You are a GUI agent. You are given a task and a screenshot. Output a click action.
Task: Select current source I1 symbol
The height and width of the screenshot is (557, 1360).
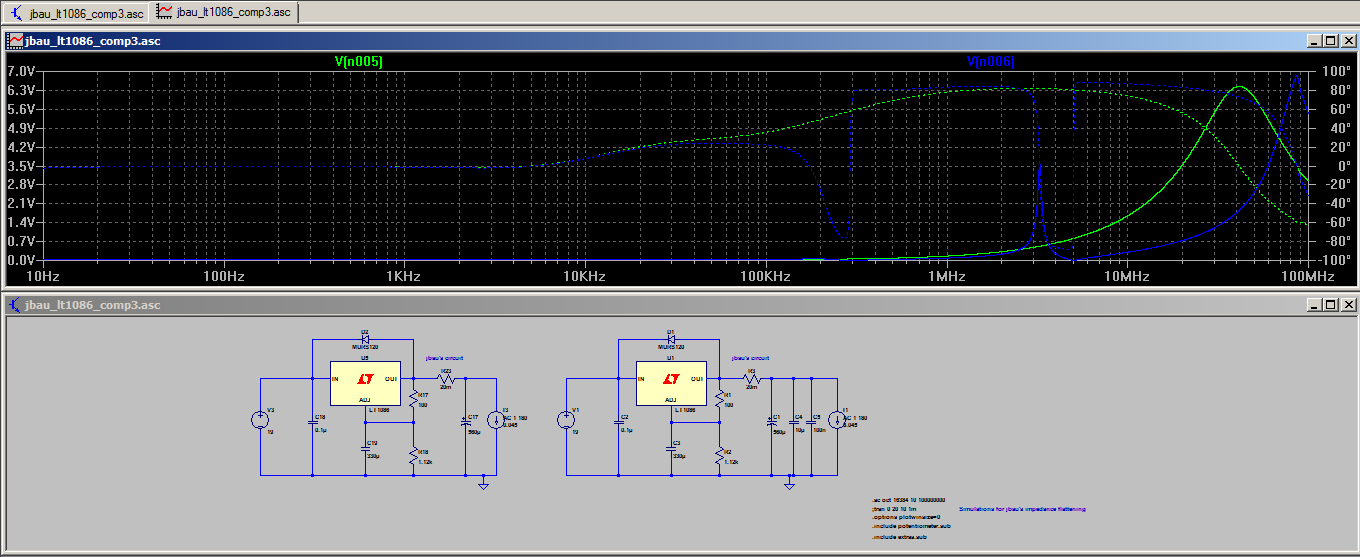click(837, 420)
